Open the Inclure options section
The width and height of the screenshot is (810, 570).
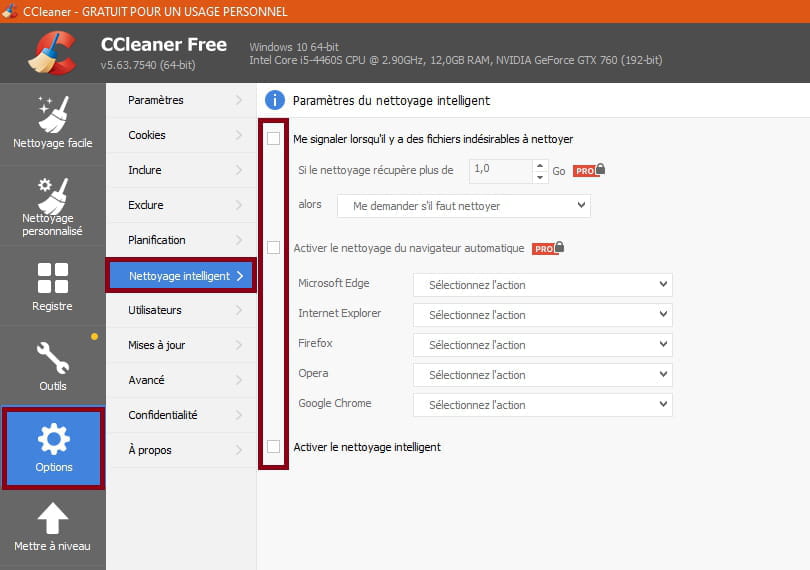(181, 170)
